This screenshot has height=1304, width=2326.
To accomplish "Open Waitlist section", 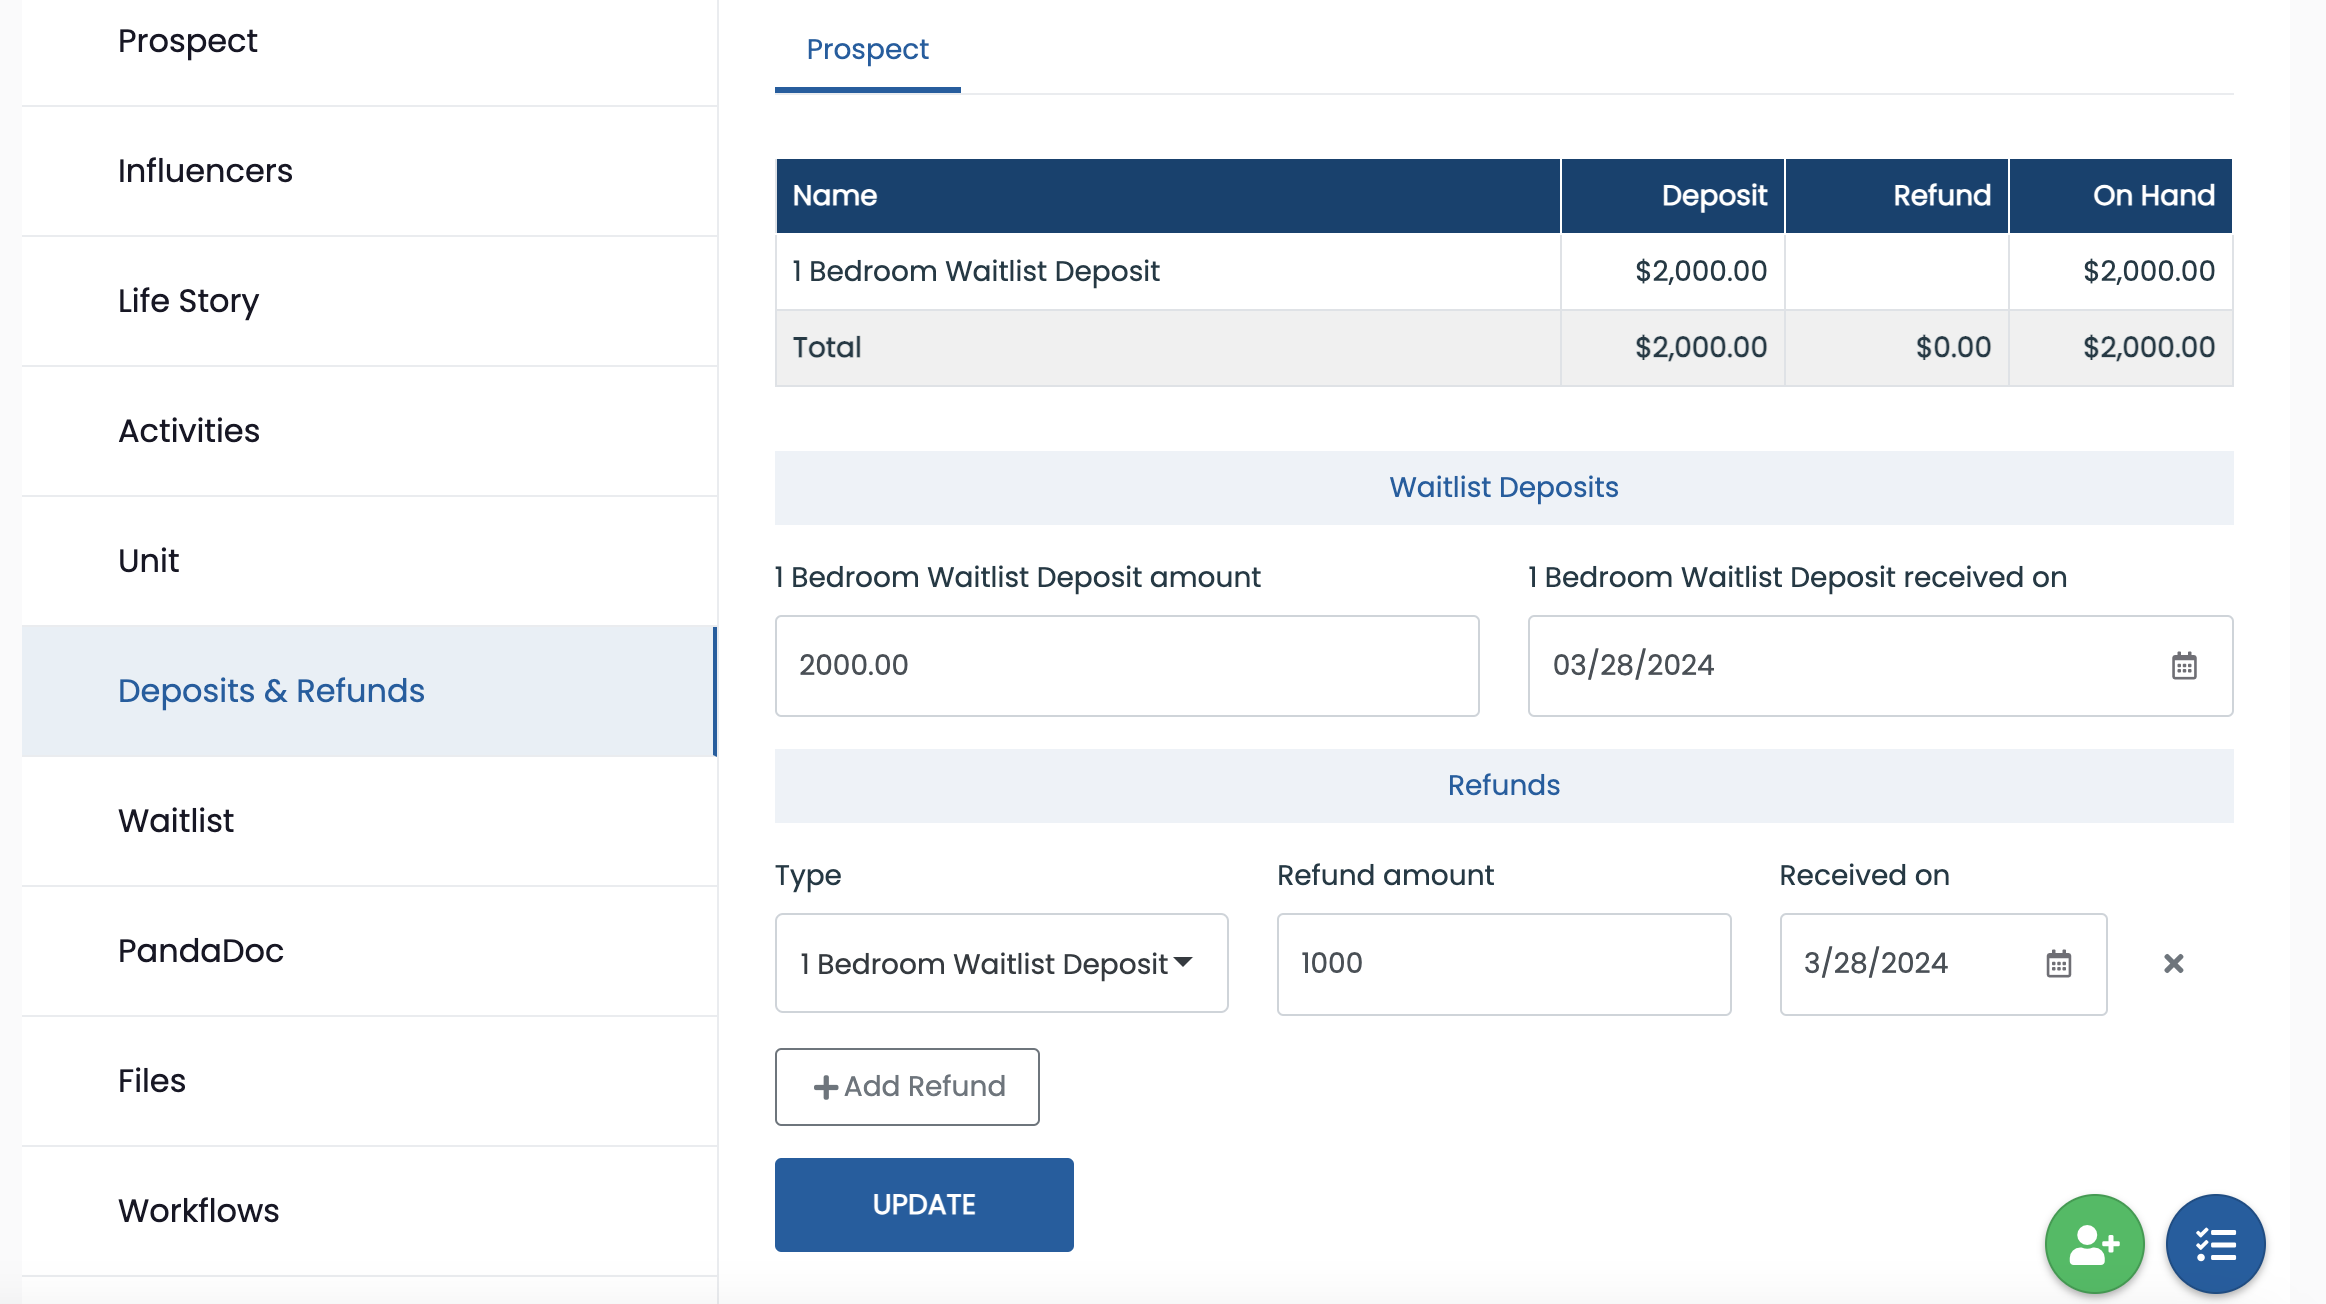I will click(x=369, y=821).
